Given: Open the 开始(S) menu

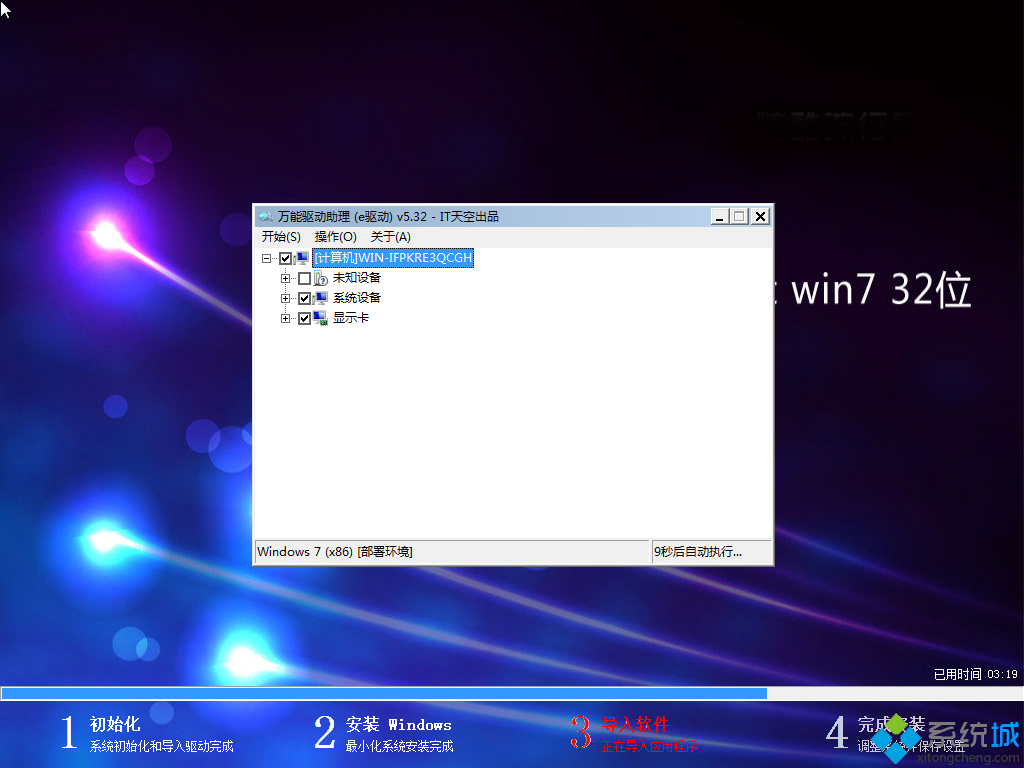Looking at the screenshot, I should click(x=281, y=237).
